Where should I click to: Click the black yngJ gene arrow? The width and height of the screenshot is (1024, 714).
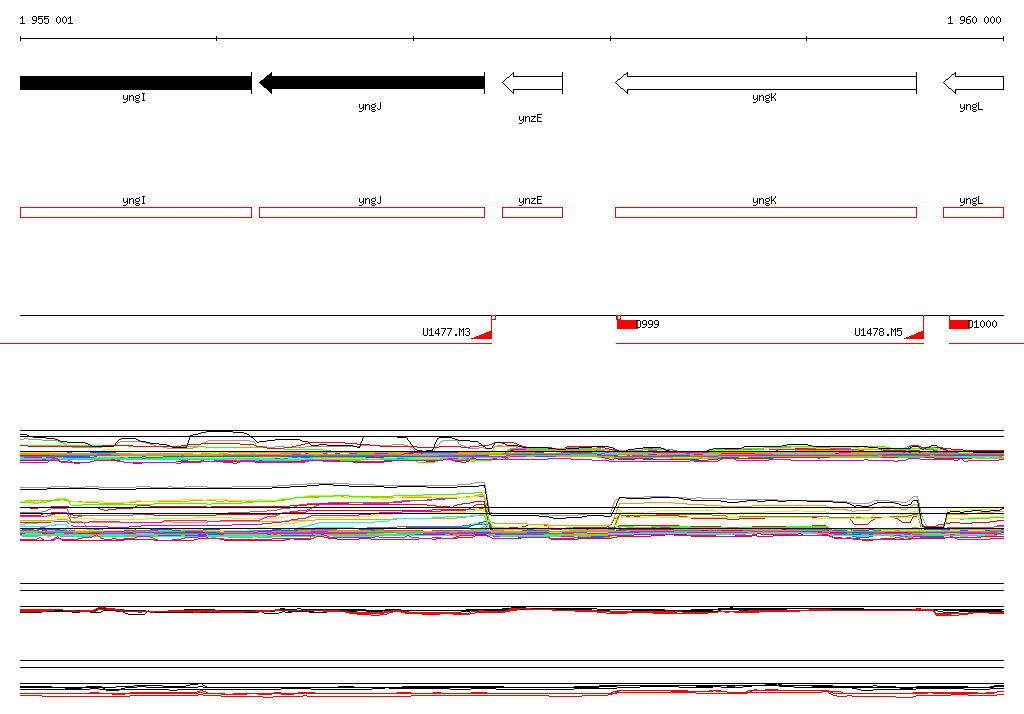pyautogui.click(x=372, y=83)
